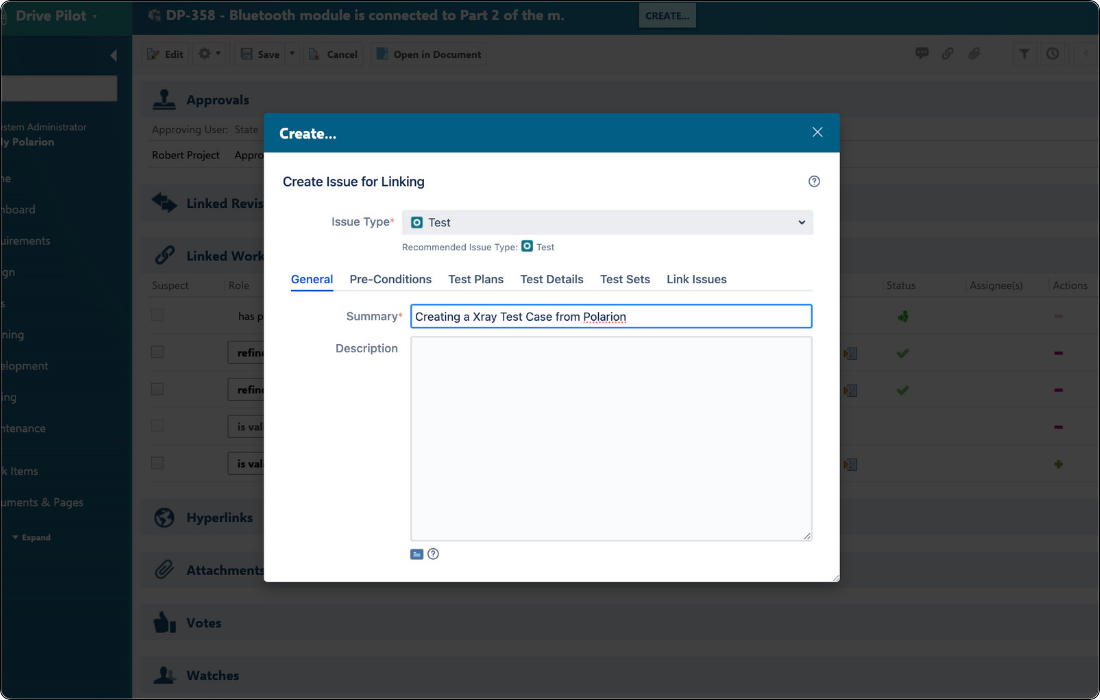
Task: Focus the Summary input field
Action: [x=611, y=316]
